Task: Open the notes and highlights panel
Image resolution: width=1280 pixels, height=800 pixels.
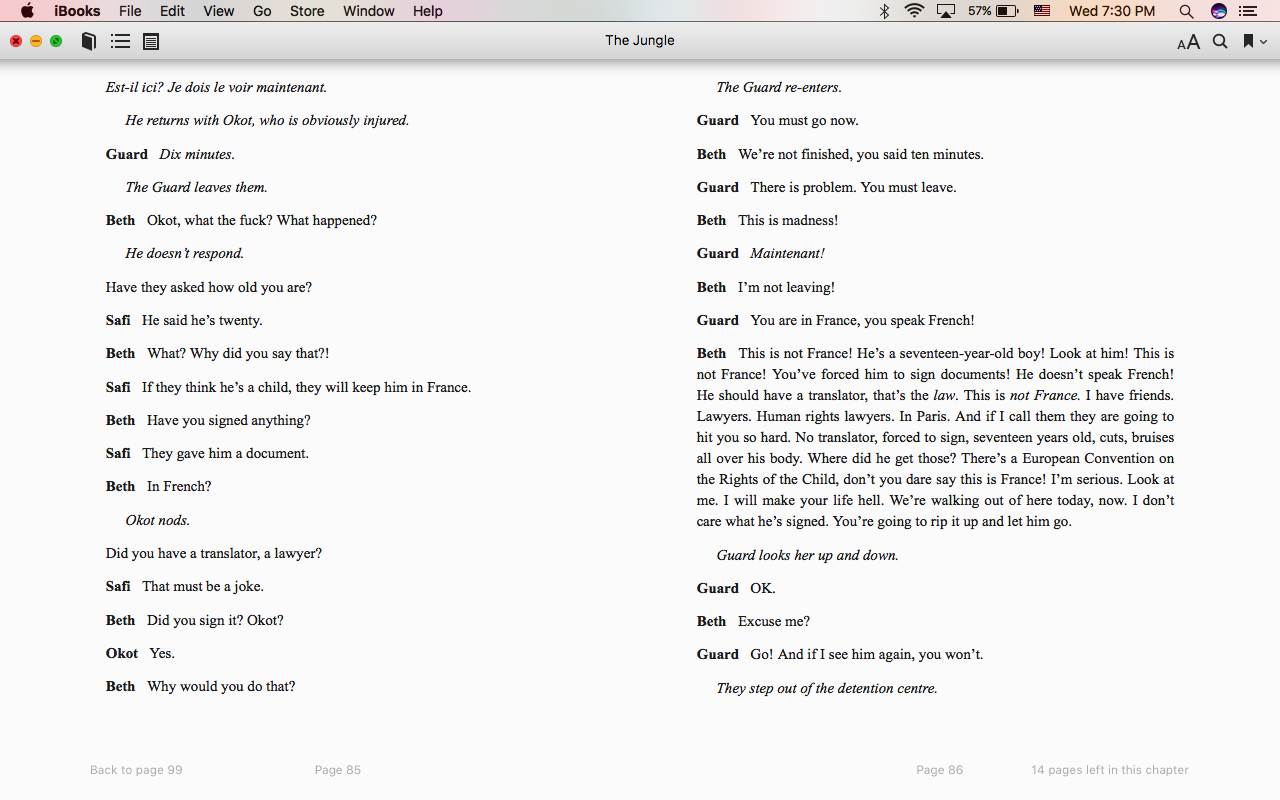Action: point(151,41)
